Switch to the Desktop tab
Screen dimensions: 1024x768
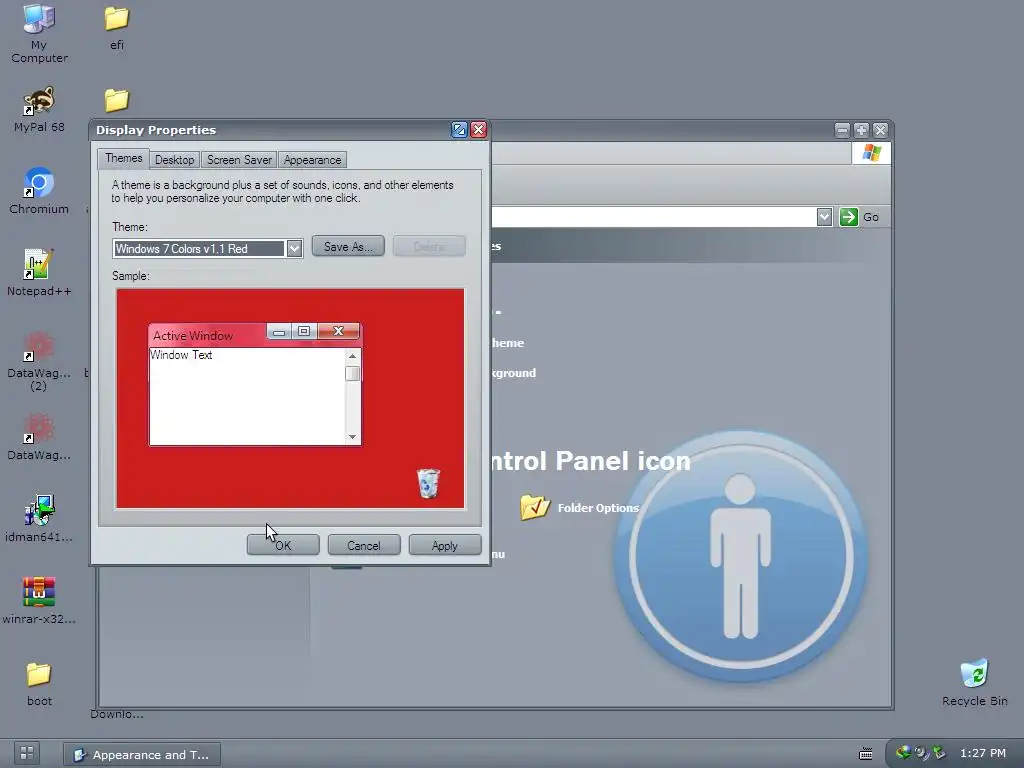(x=174, y=160)
